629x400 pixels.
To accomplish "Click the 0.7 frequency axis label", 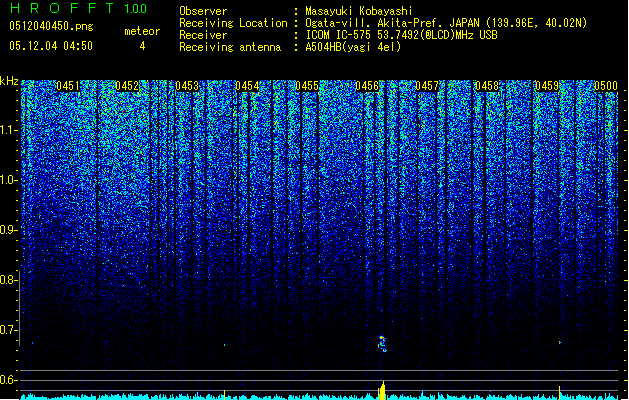I will (8, 330).
